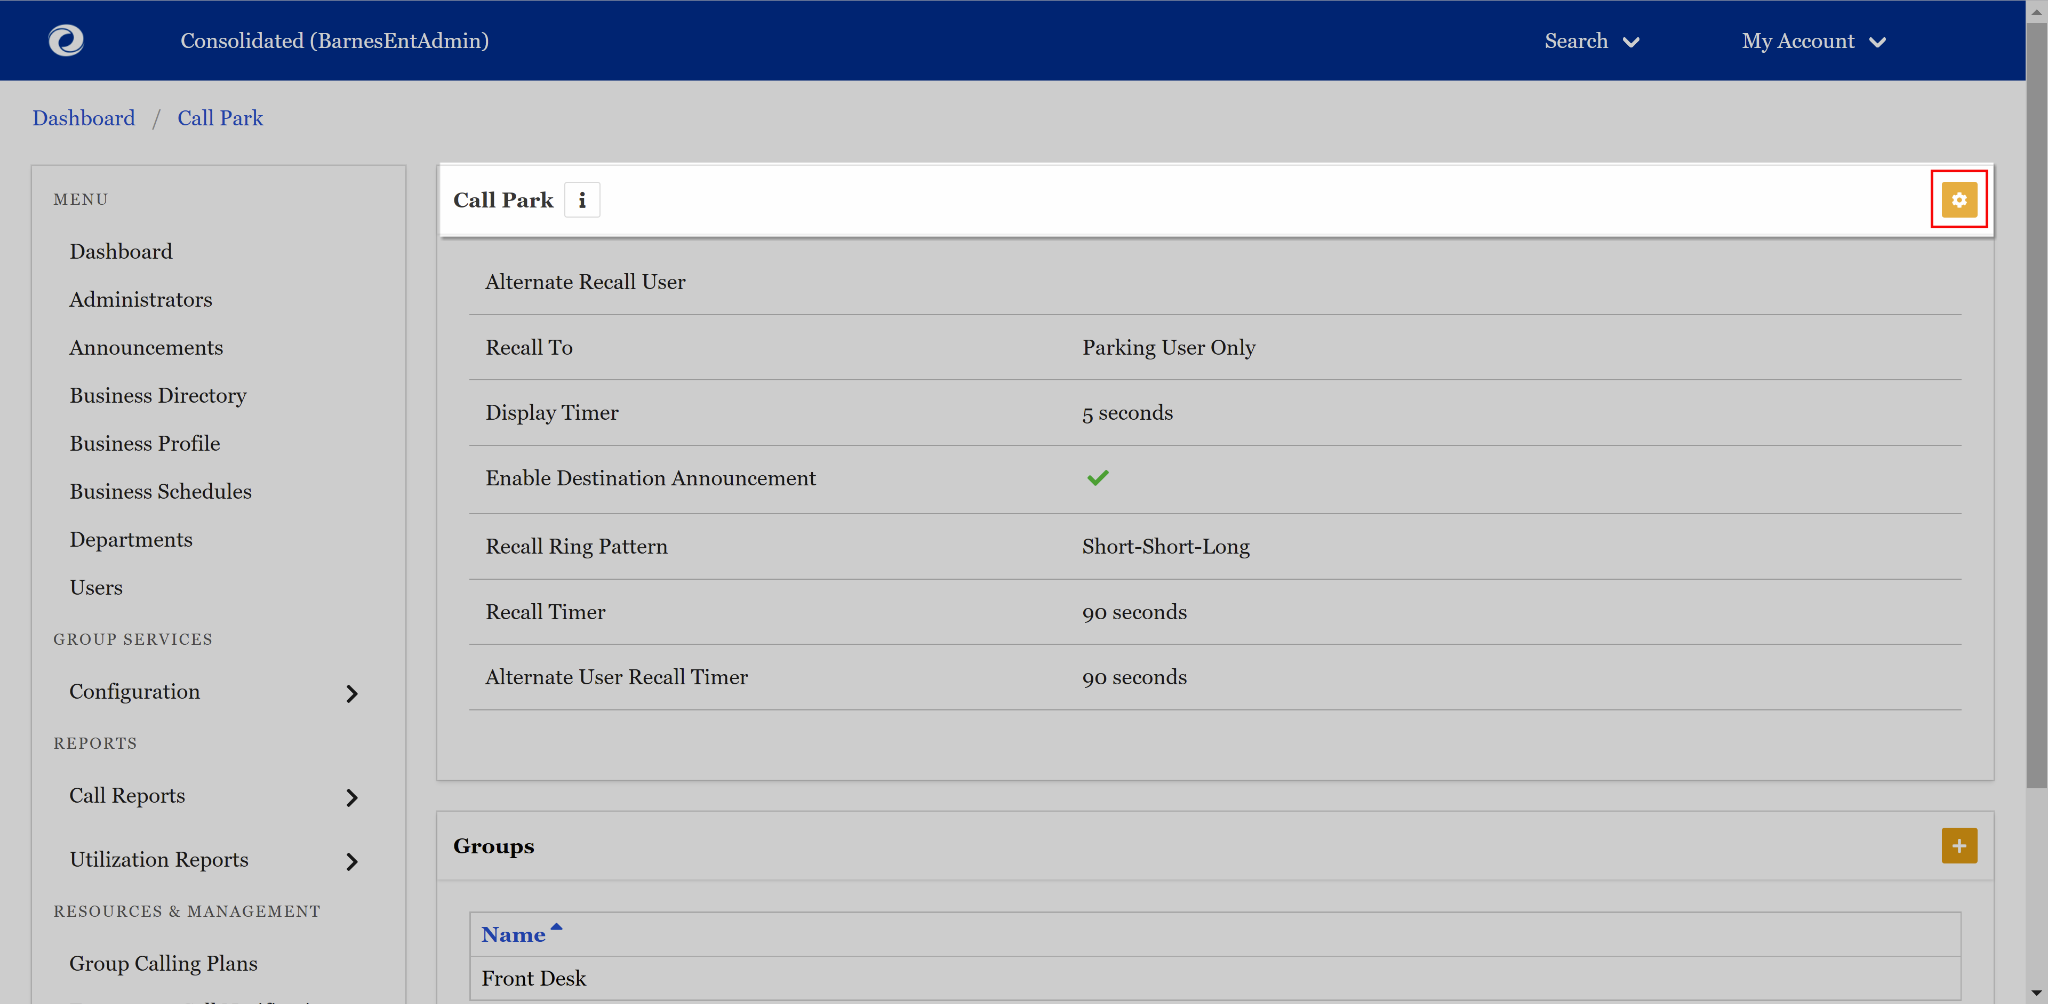
Task: Click the swirl logo in header
Action: (66, 40)
